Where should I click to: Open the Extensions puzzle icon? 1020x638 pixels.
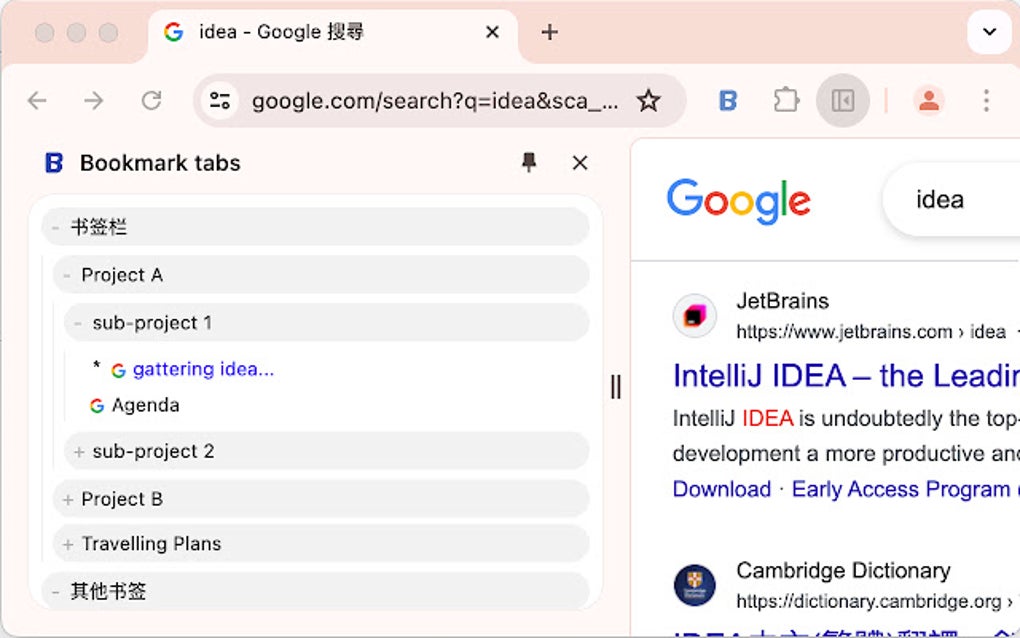point(785,100)
